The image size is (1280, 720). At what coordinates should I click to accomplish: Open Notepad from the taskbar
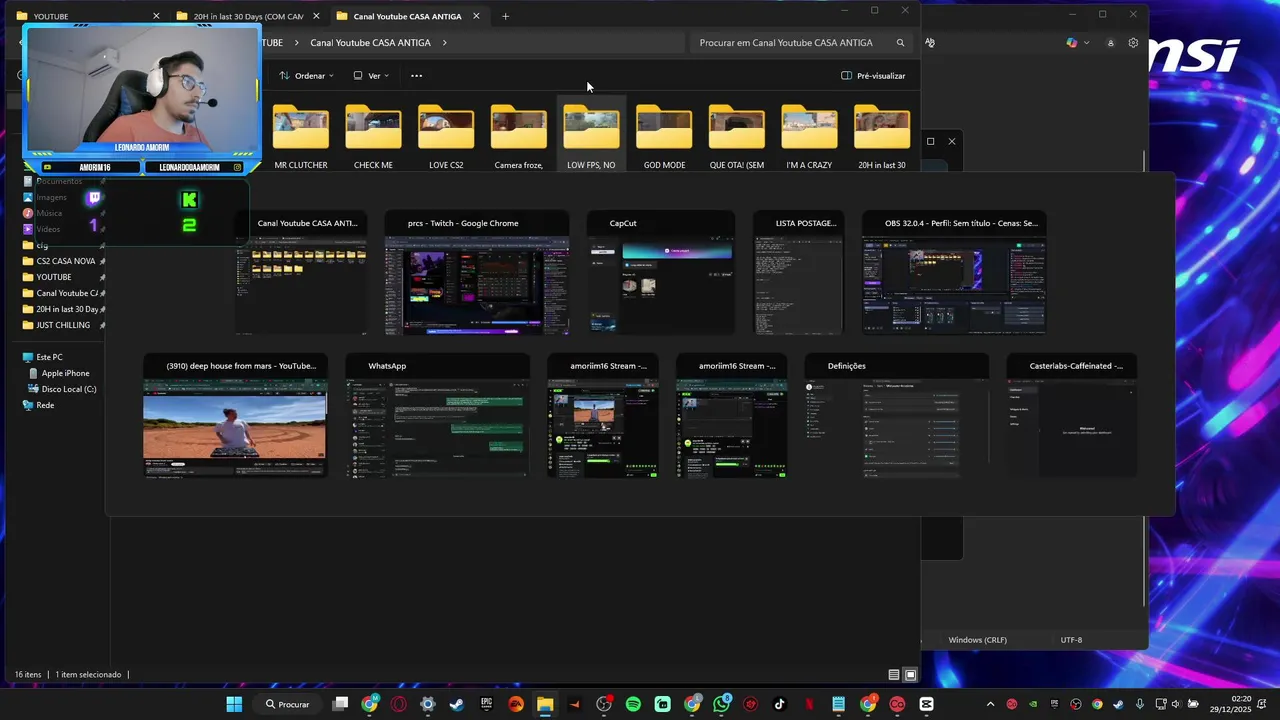838,704
